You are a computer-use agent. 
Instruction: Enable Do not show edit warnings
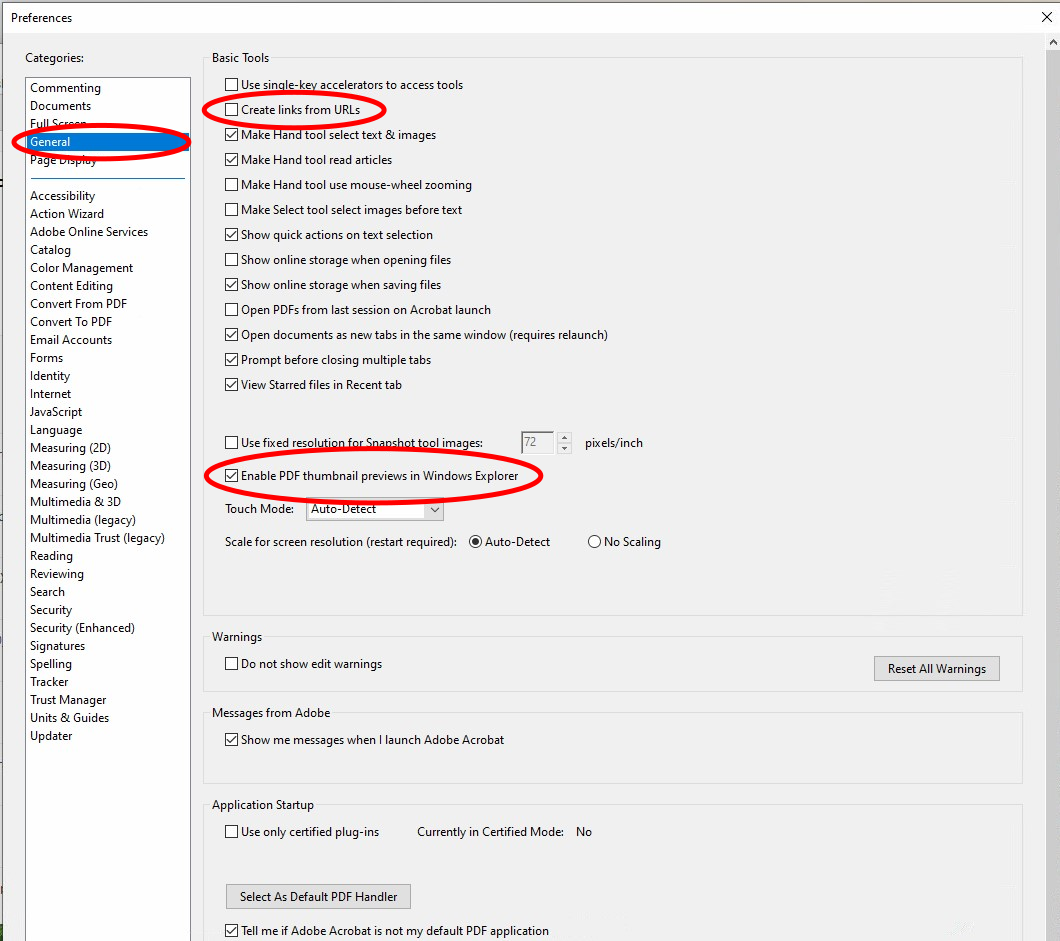point(232,664)
